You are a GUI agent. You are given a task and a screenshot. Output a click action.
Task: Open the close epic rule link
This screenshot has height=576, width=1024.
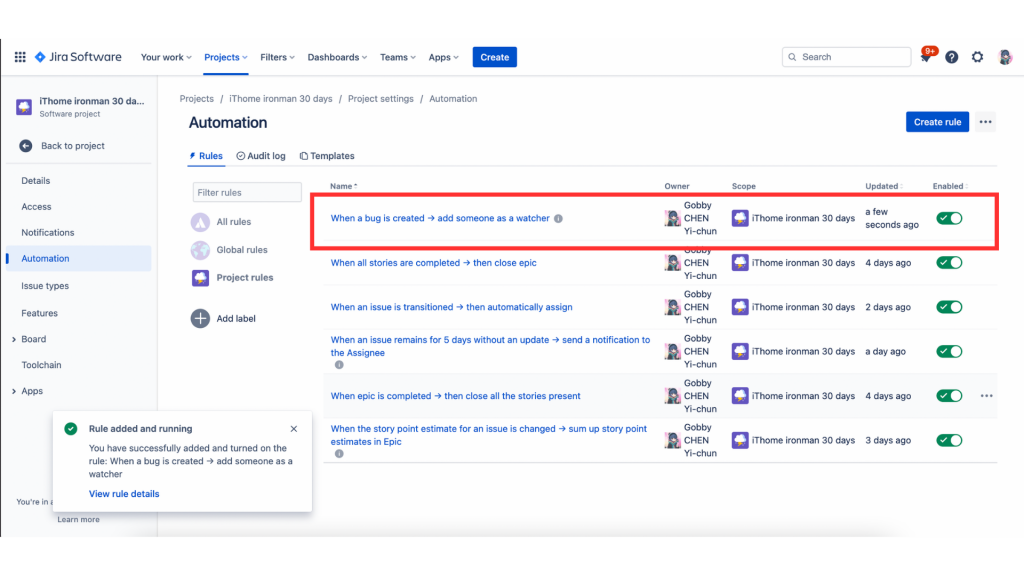tap(434, 263)
